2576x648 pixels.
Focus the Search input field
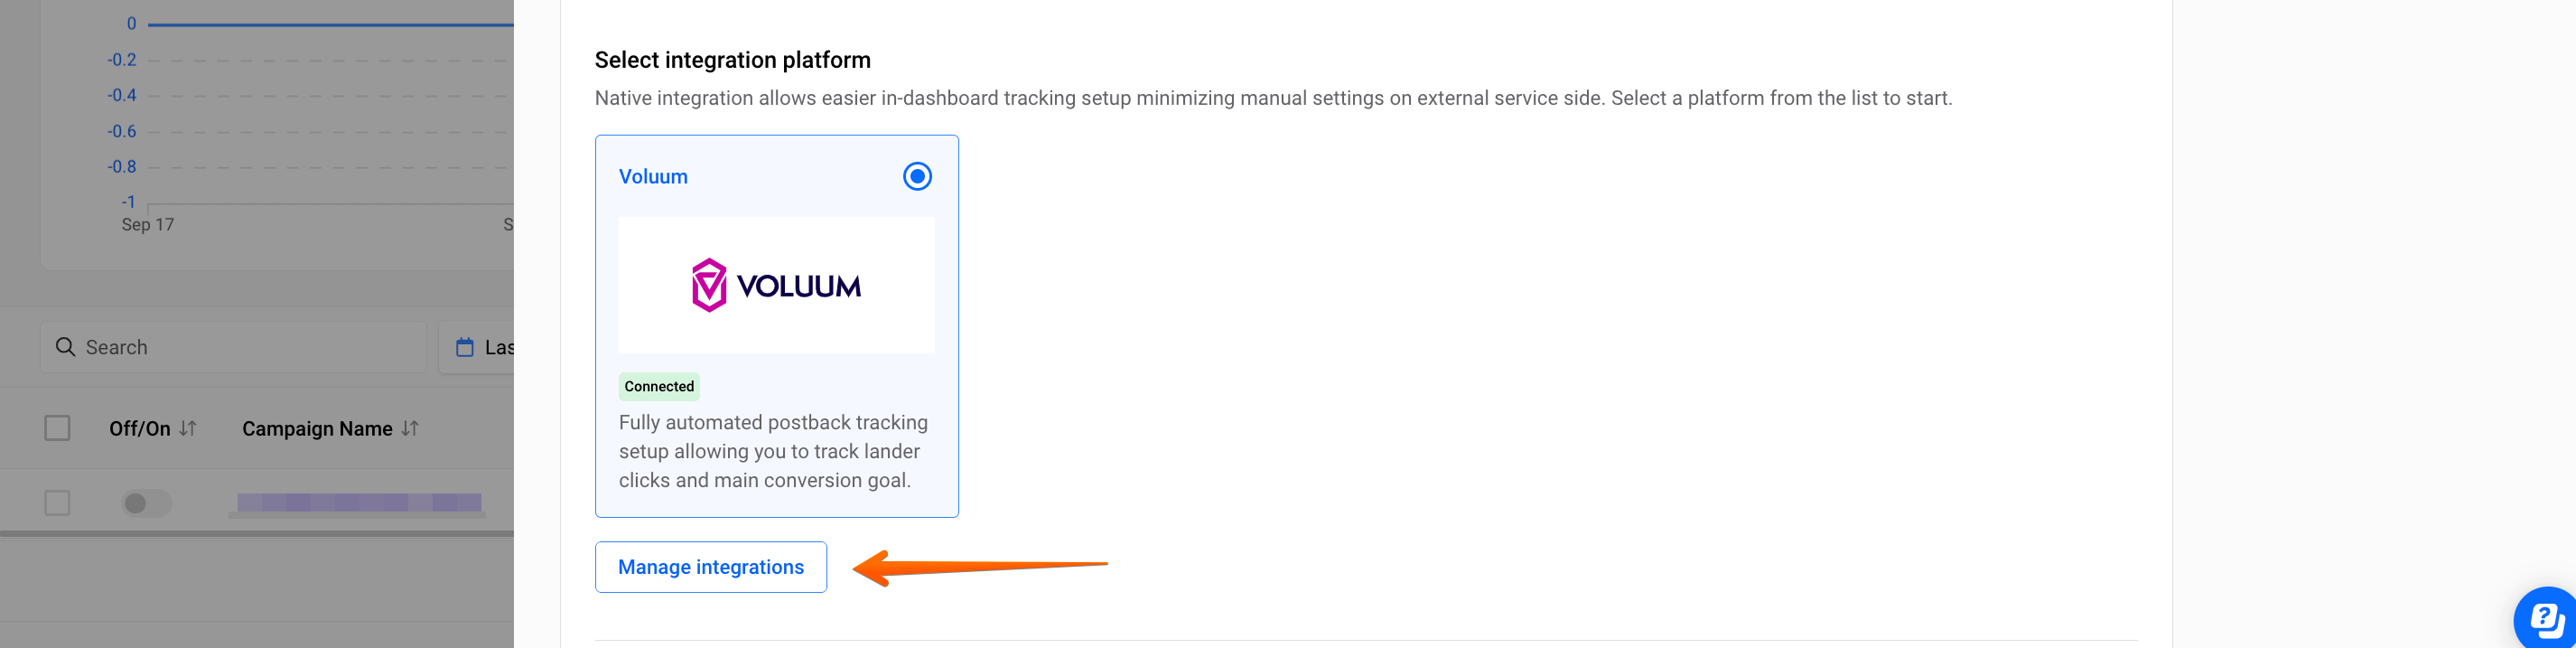[x=240, y=347]
